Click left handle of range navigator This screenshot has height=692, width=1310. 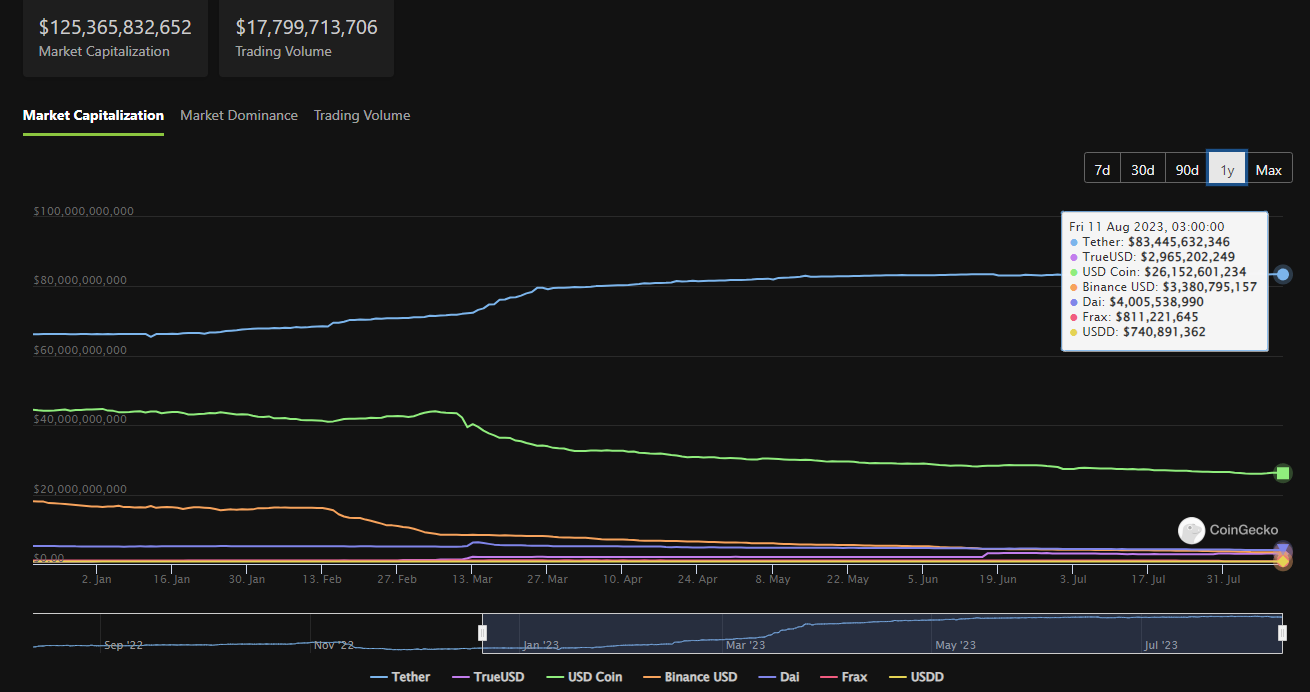pyautogui.click(x=482, y=633)
